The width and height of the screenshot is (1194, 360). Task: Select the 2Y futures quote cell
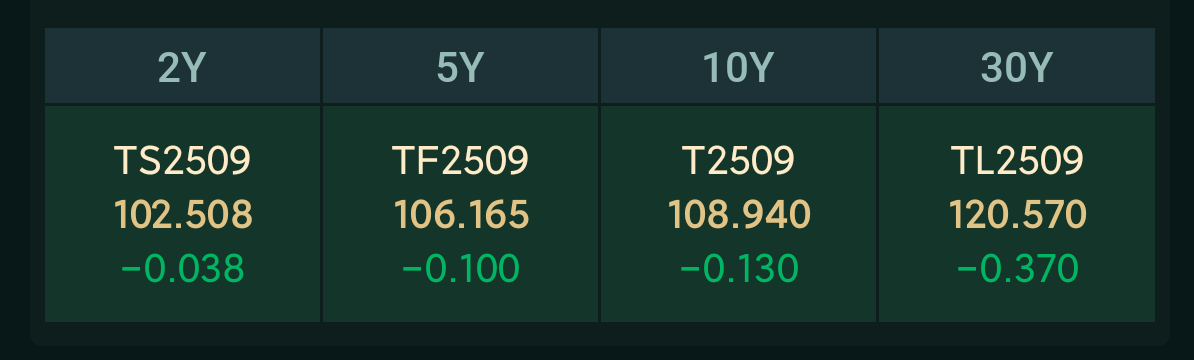(x=182, y=214)
